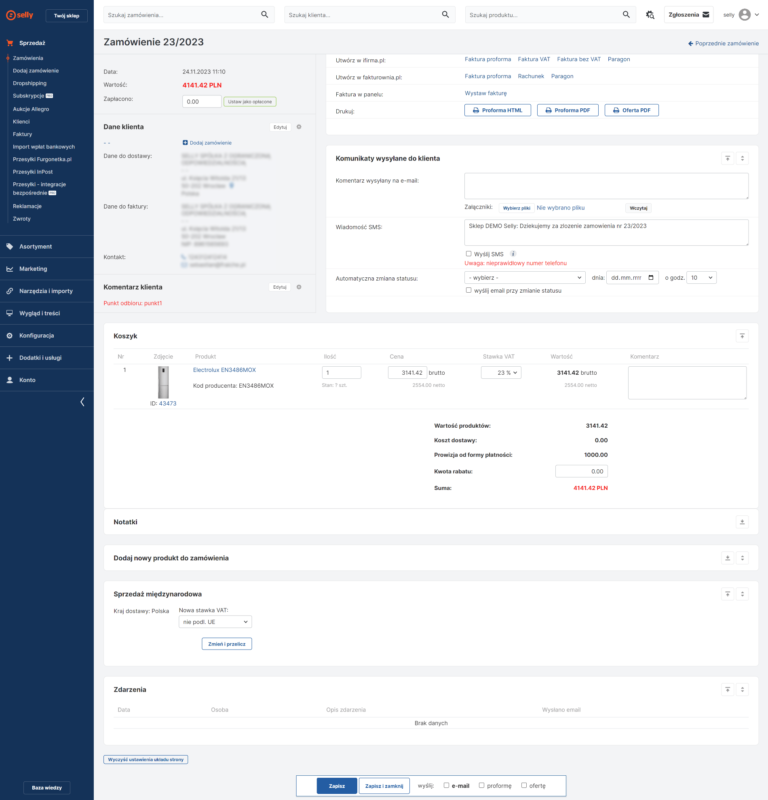Open the automatic status '- wybierz -' dropdown
Screen dimensions: 768x800
525,277
